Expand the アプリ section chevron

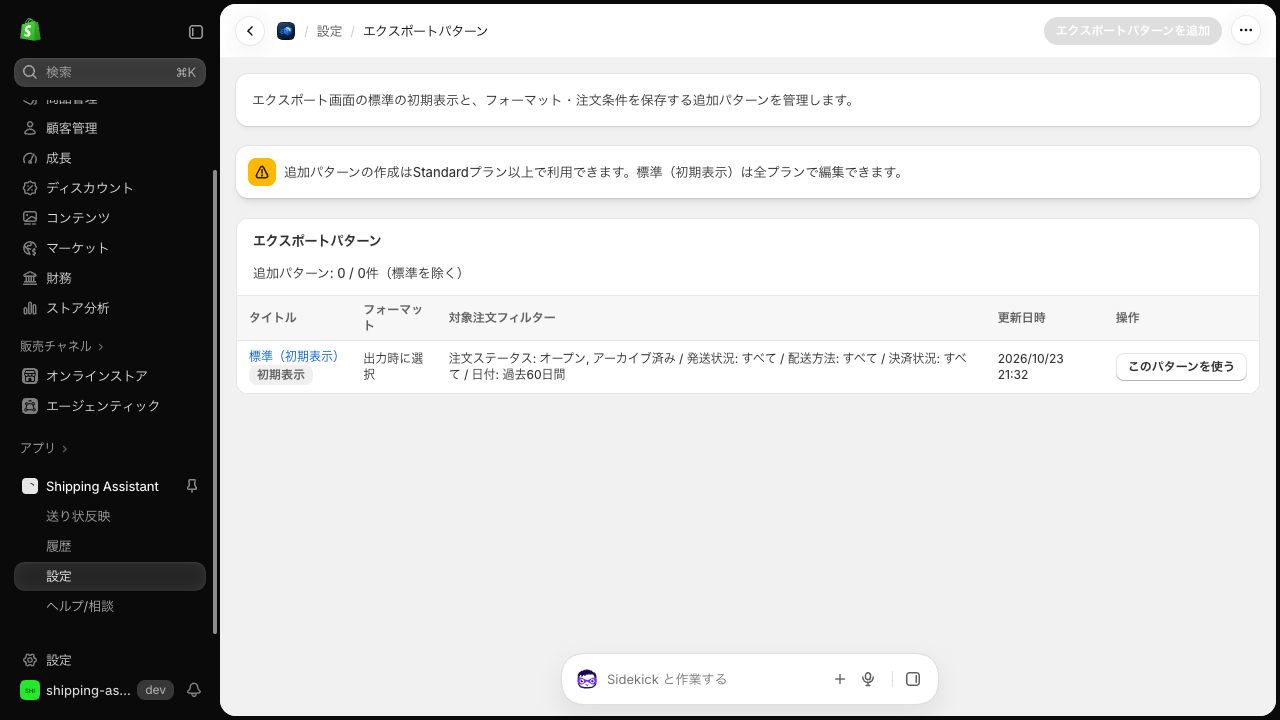65,448
